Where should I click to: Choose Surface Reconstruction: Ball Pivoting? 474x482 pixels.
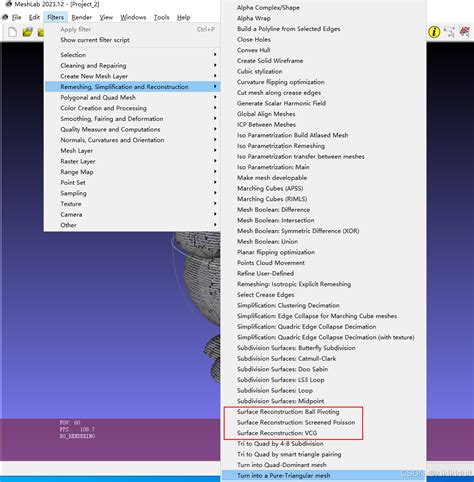288,412
